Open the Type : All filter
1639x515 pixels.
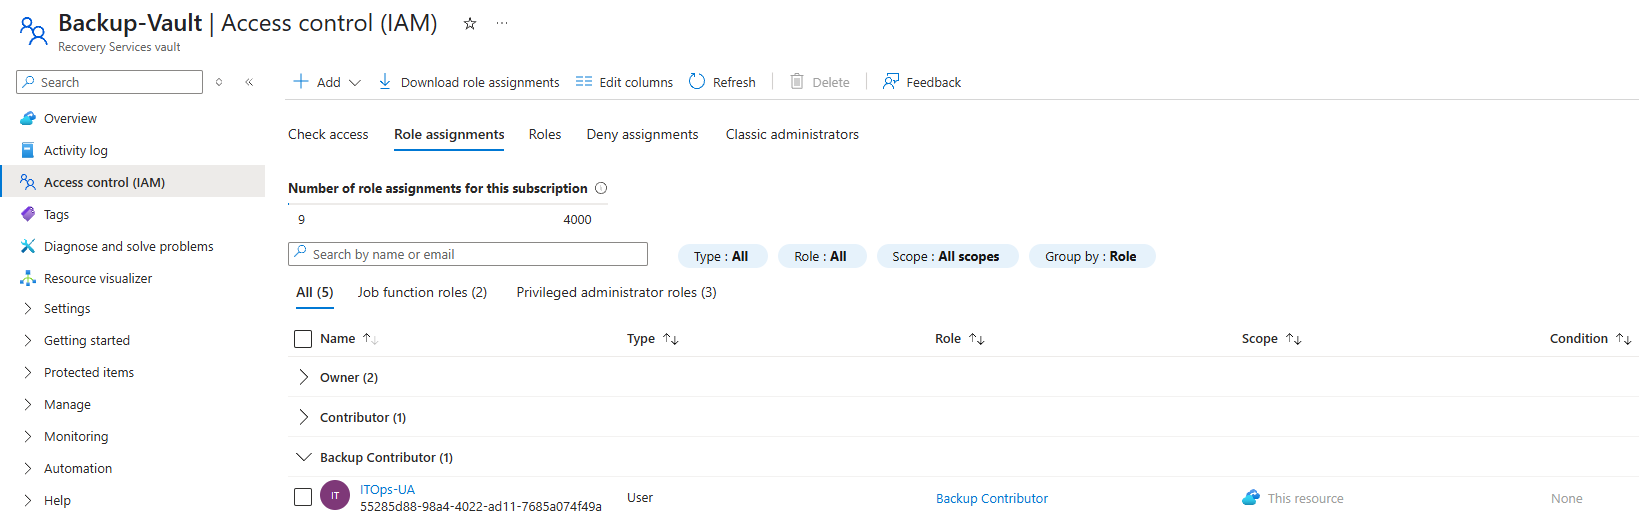point(722,256)
